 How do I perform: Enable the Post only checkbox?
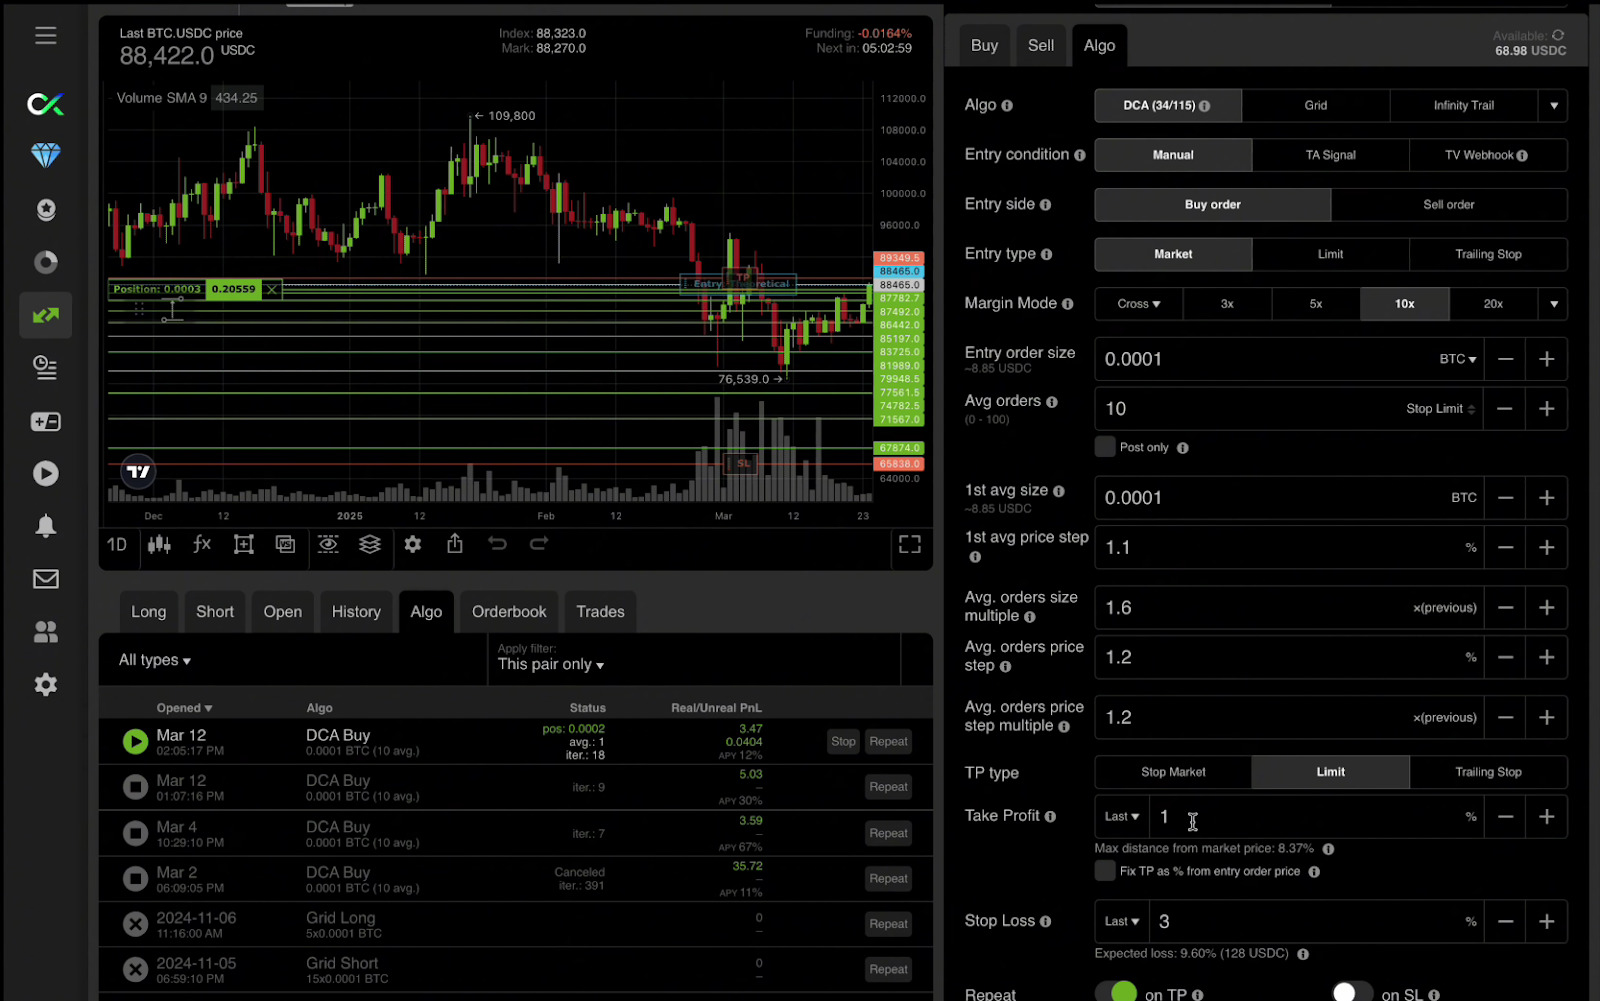(x=1105, y=447)
